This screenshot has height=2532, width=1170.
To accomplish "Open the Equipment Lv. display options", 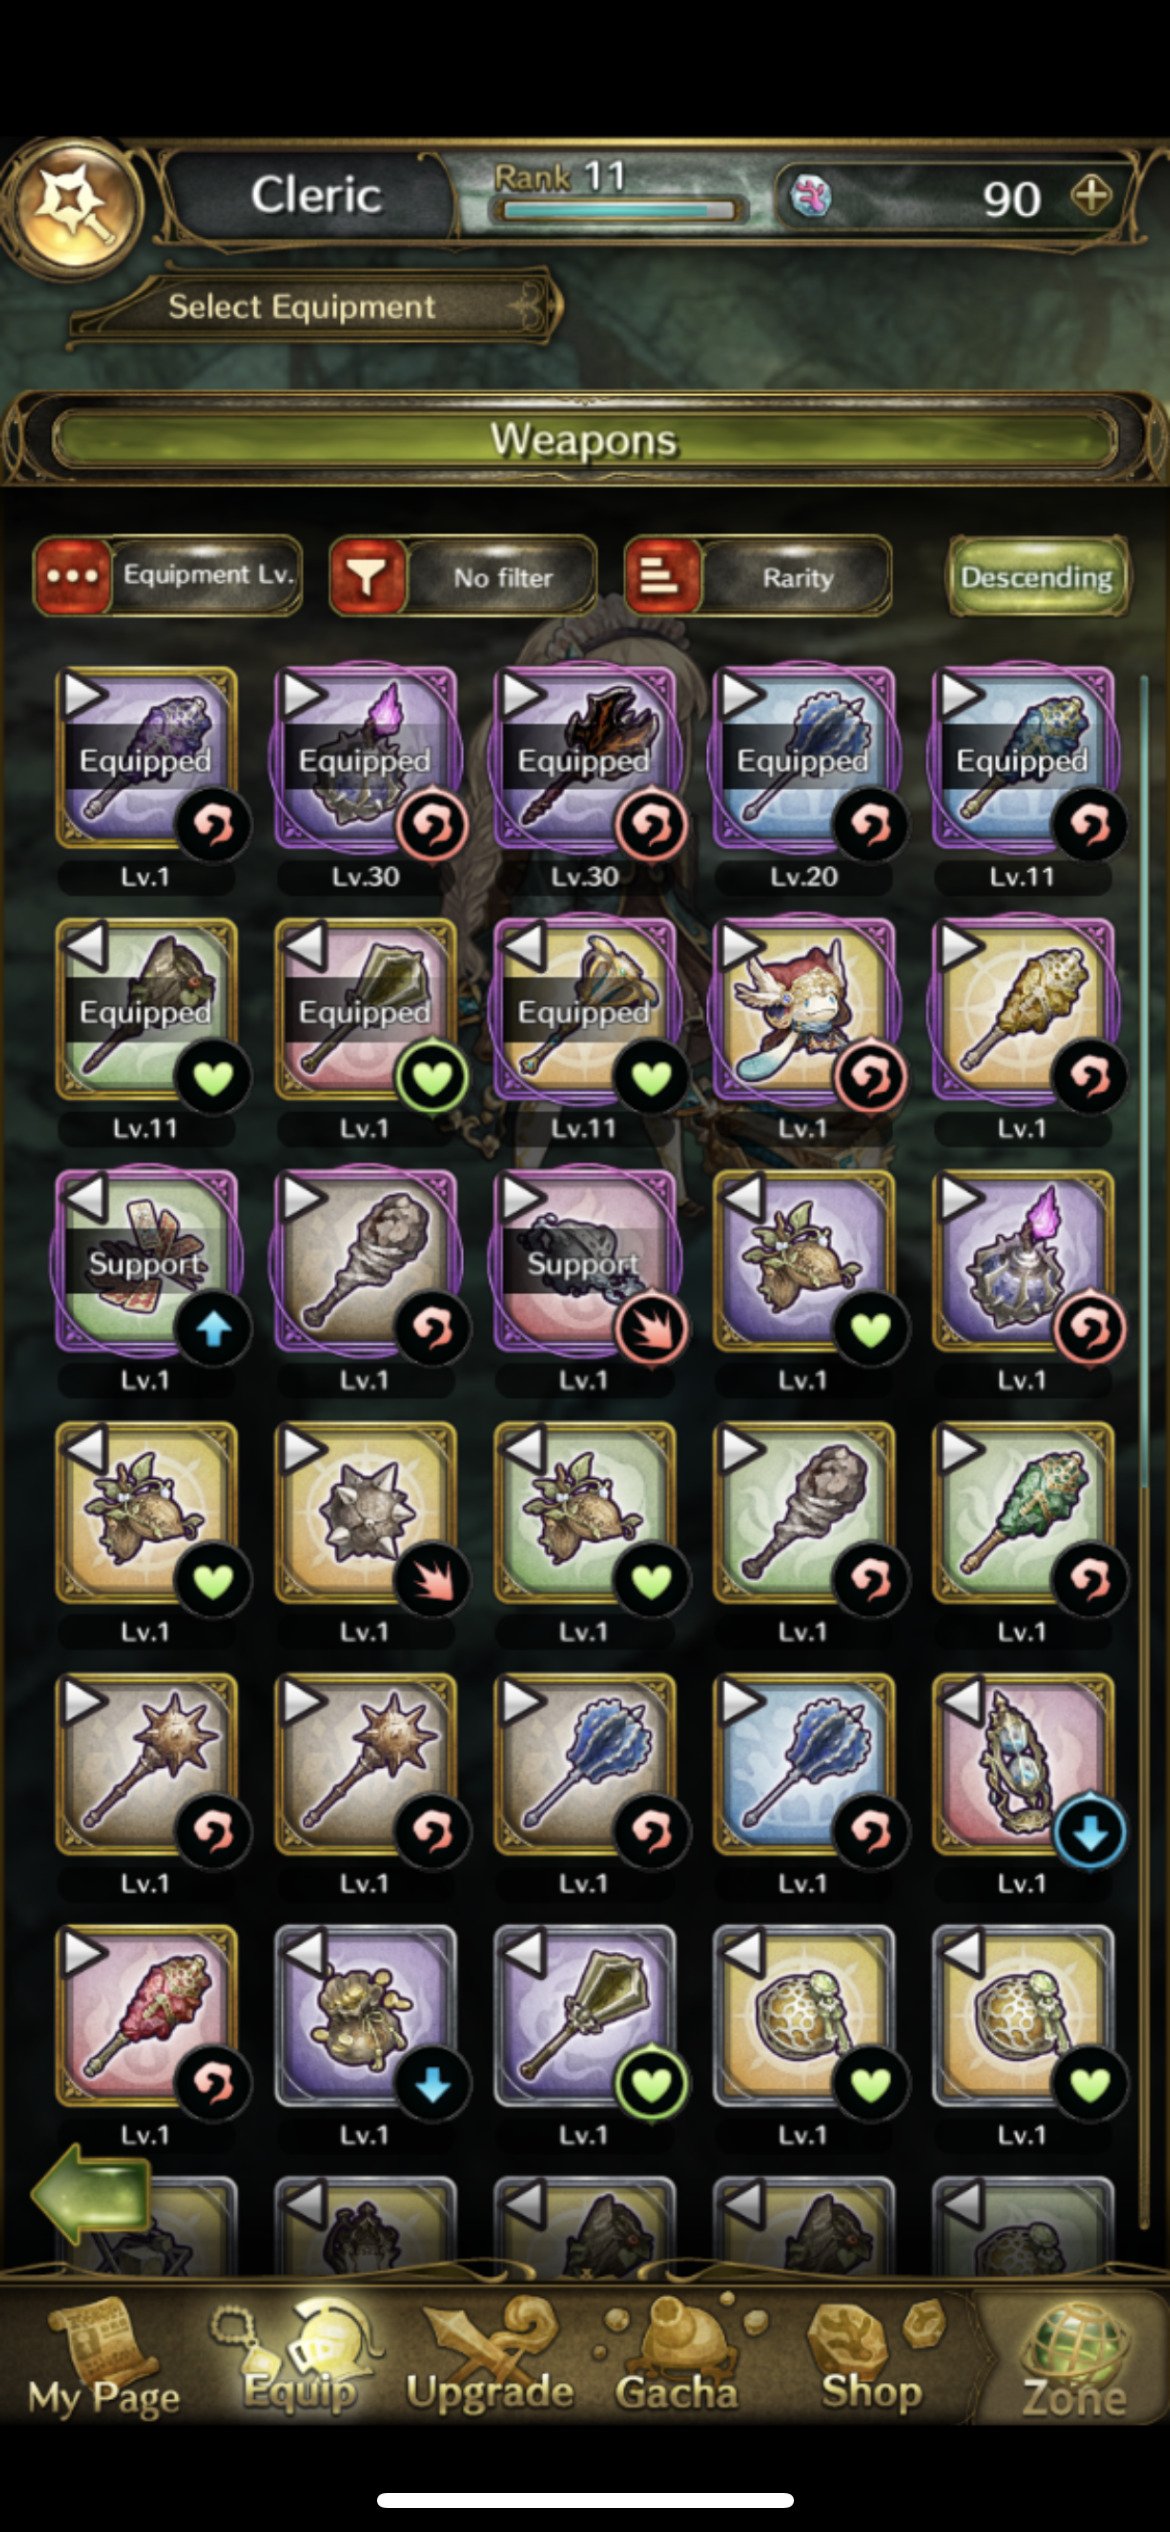I will click(168, 575).
